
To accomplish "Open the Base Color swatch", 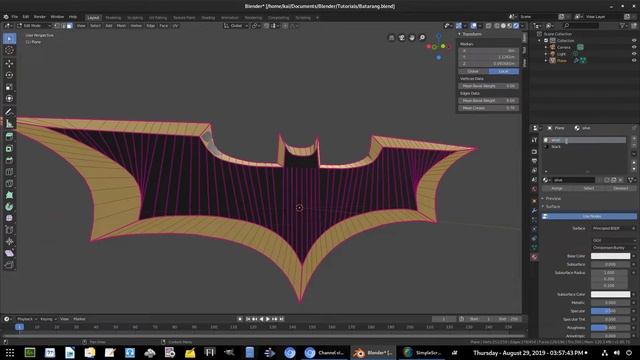I will [610, 256].
